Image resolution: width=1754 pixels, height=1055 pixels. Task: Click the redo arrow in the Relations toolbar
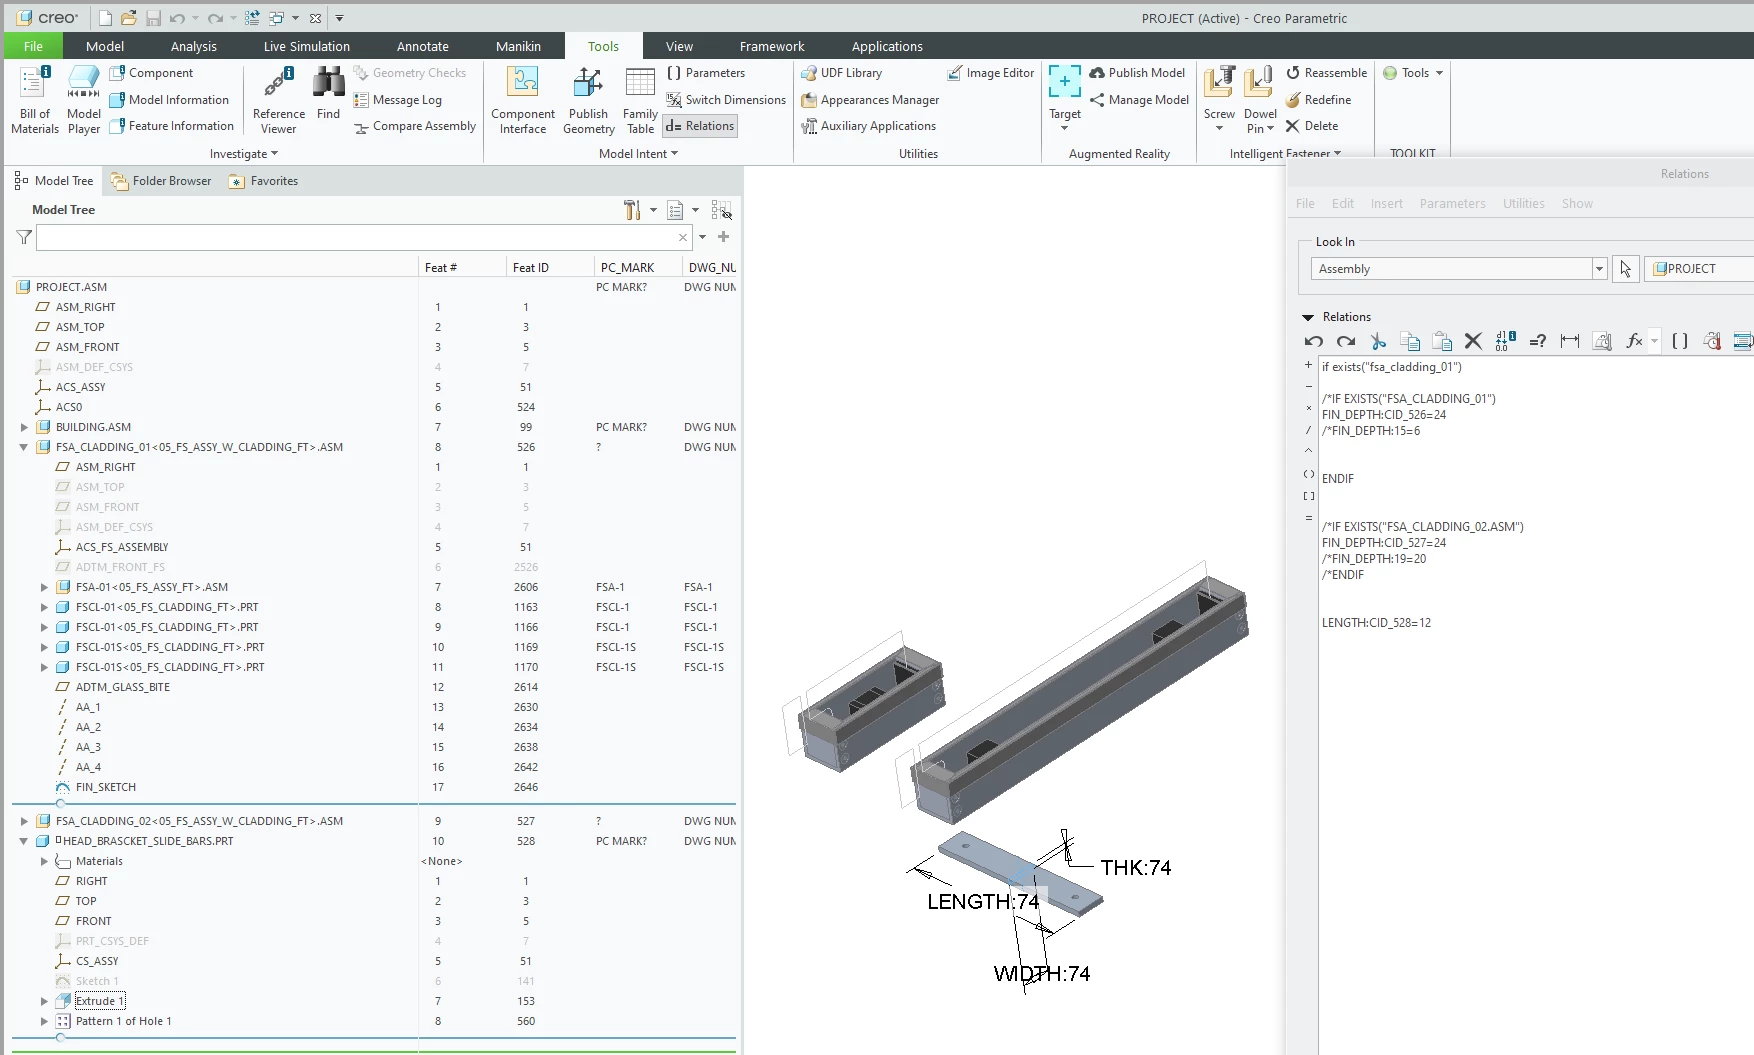tap(1346, 341)
